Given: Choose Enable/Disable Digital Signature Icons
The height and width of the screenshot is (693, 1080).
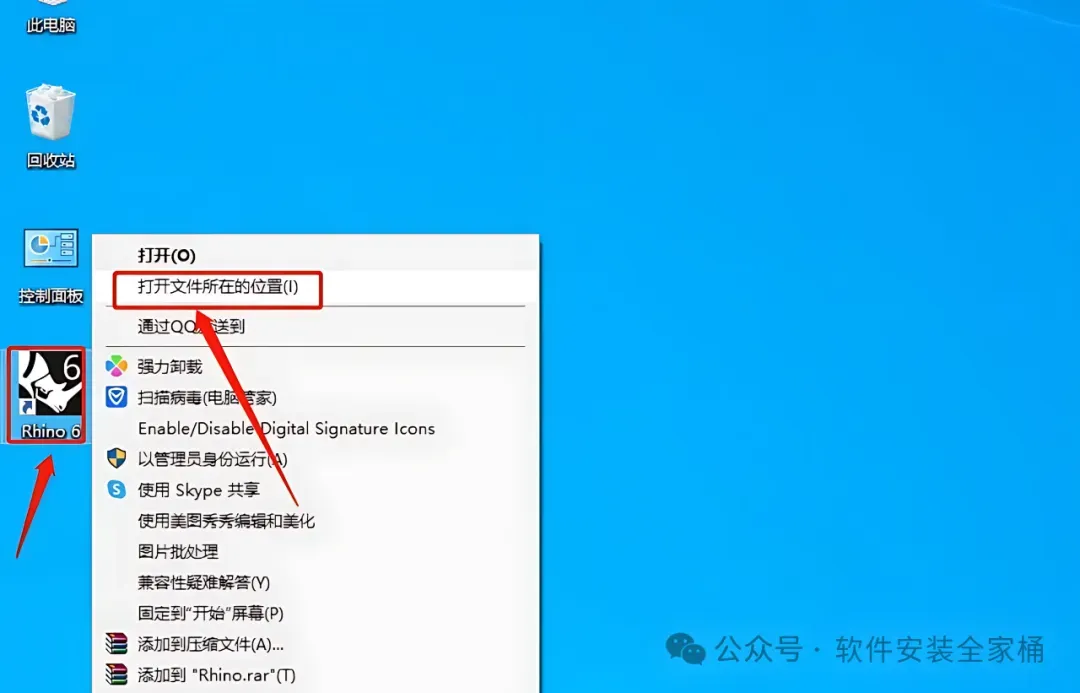Looking at the screenshot, I should (x=315, y=428).
